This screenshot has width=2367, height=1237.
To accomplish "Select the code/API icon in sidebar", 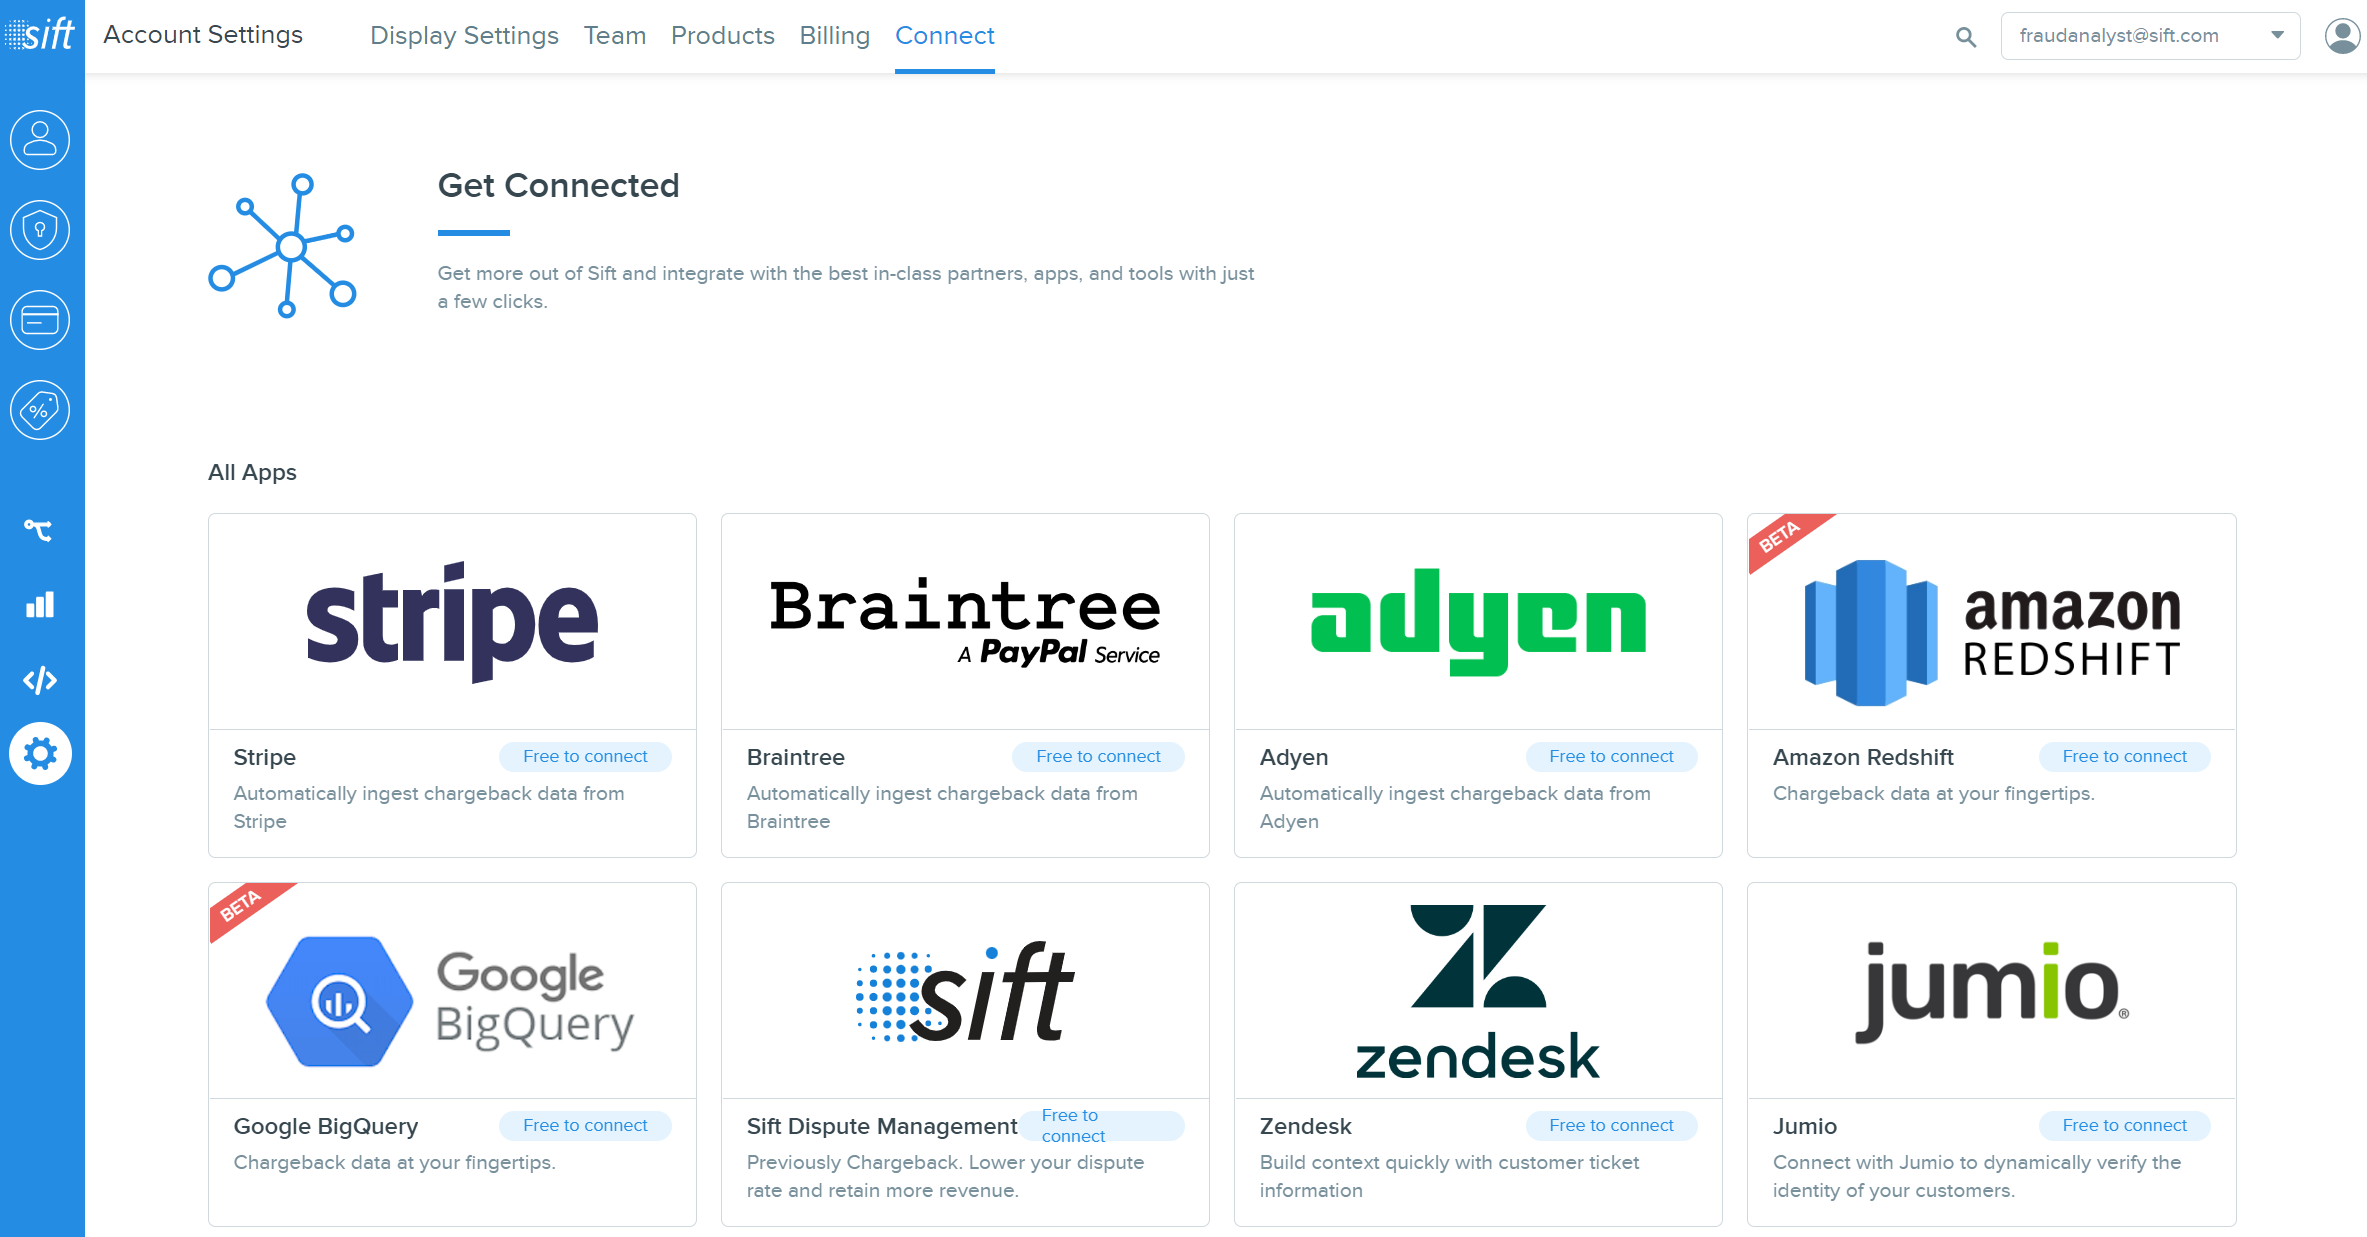I will [x=42, y=678].
